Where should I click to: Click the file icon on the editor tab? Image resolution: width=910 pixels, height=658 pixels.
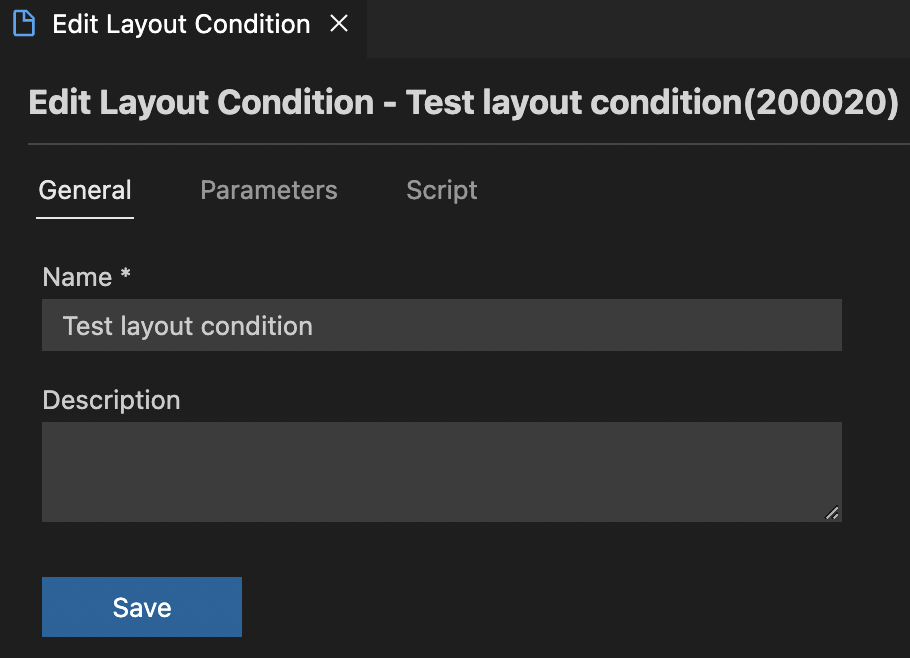click(x=24, y=24)
